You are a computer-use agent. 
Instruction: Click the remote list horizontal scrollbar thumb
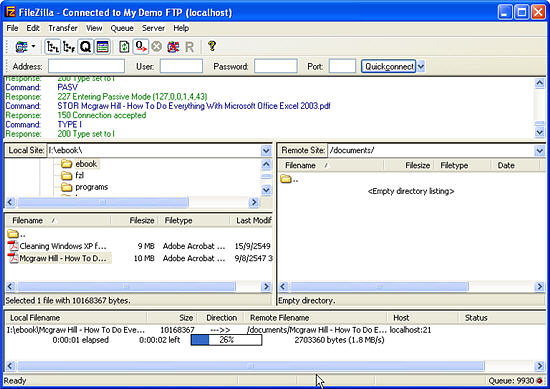379,287
